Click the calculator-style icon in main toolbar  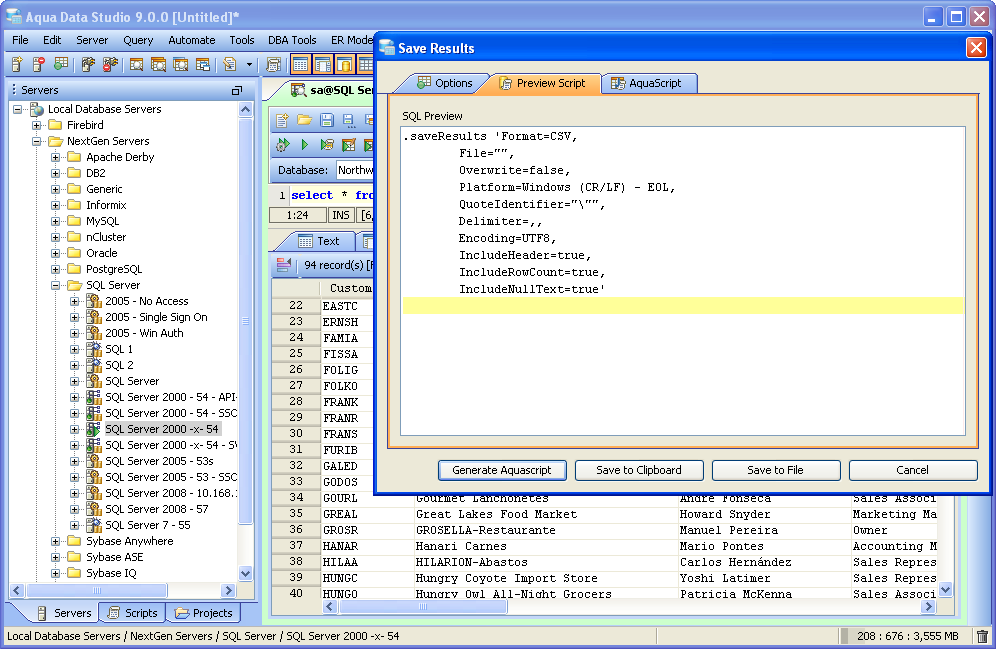[x=273, y=65]
